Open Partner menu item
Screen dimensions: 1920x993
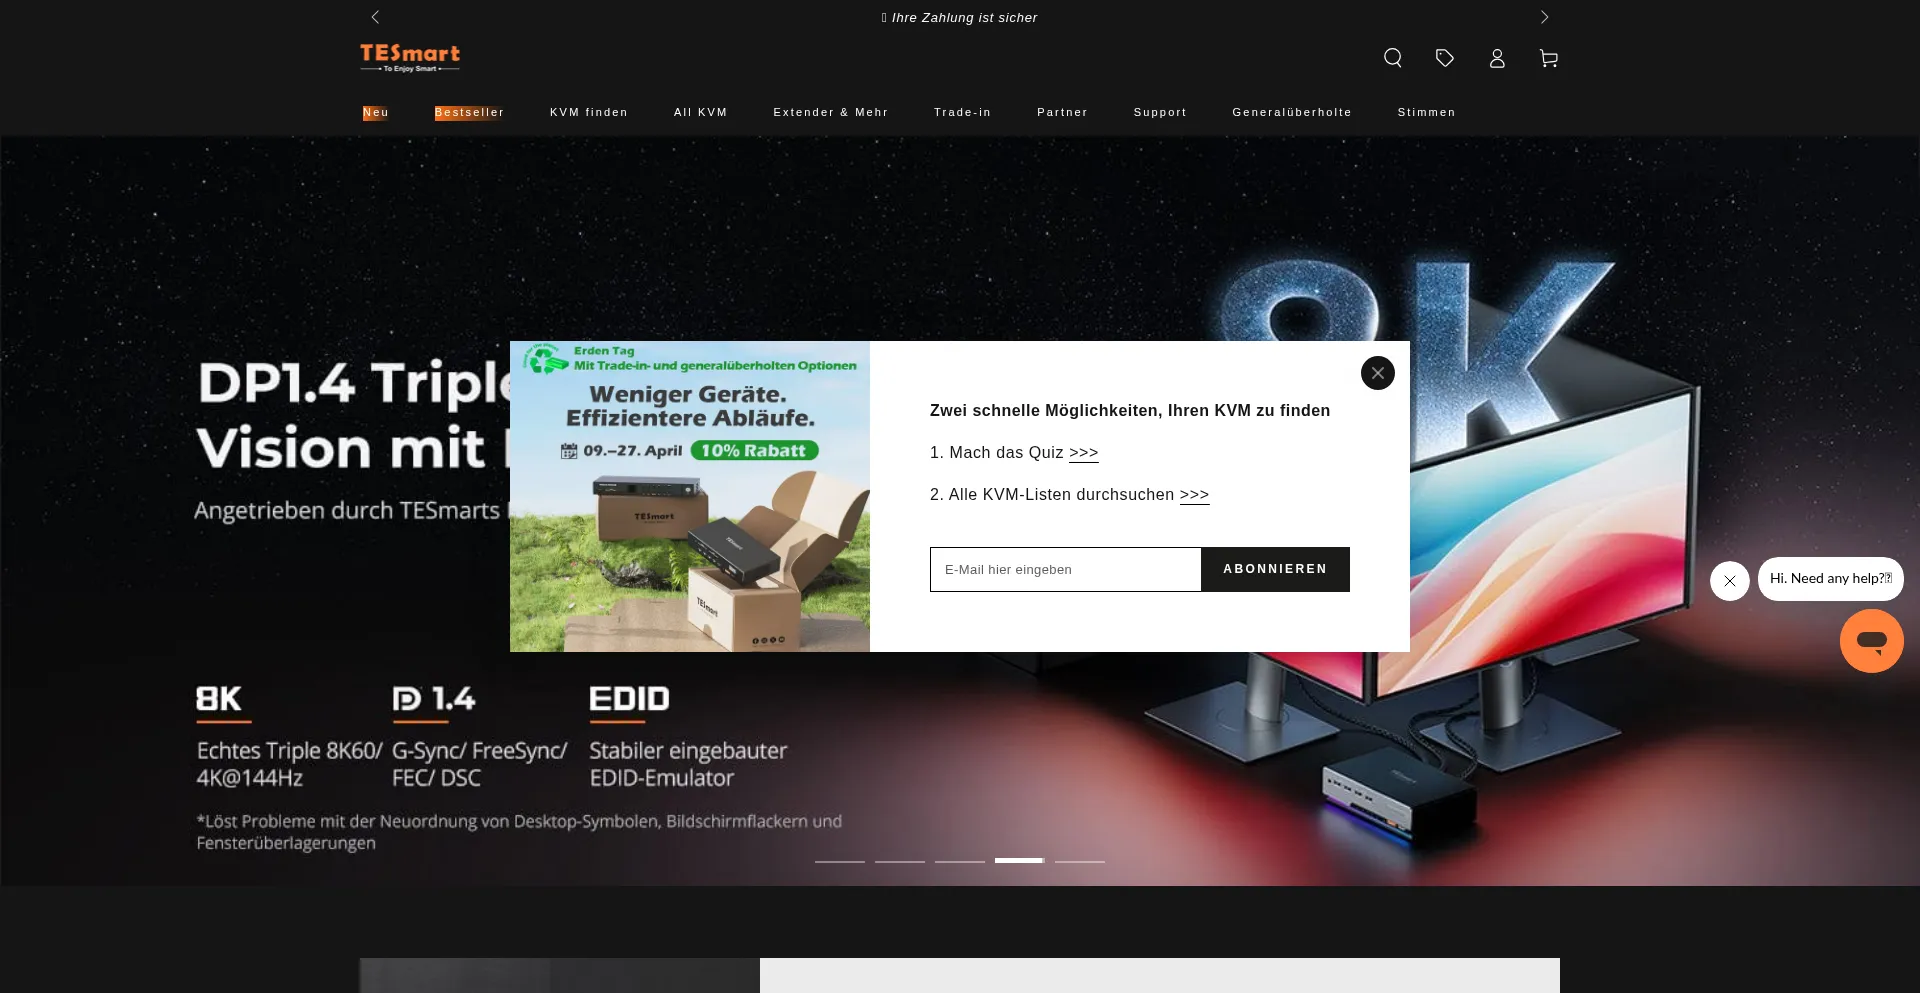1063,112
